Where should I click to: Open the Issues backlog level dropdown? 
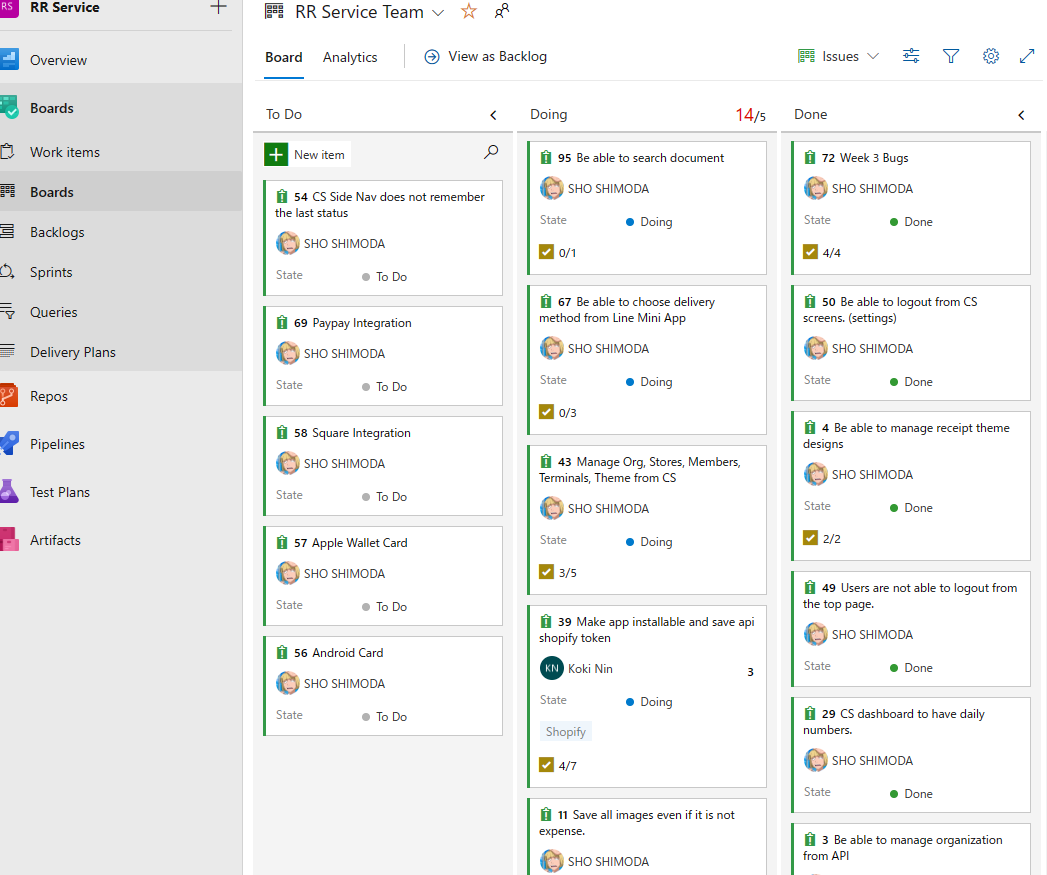pos(838,56)
